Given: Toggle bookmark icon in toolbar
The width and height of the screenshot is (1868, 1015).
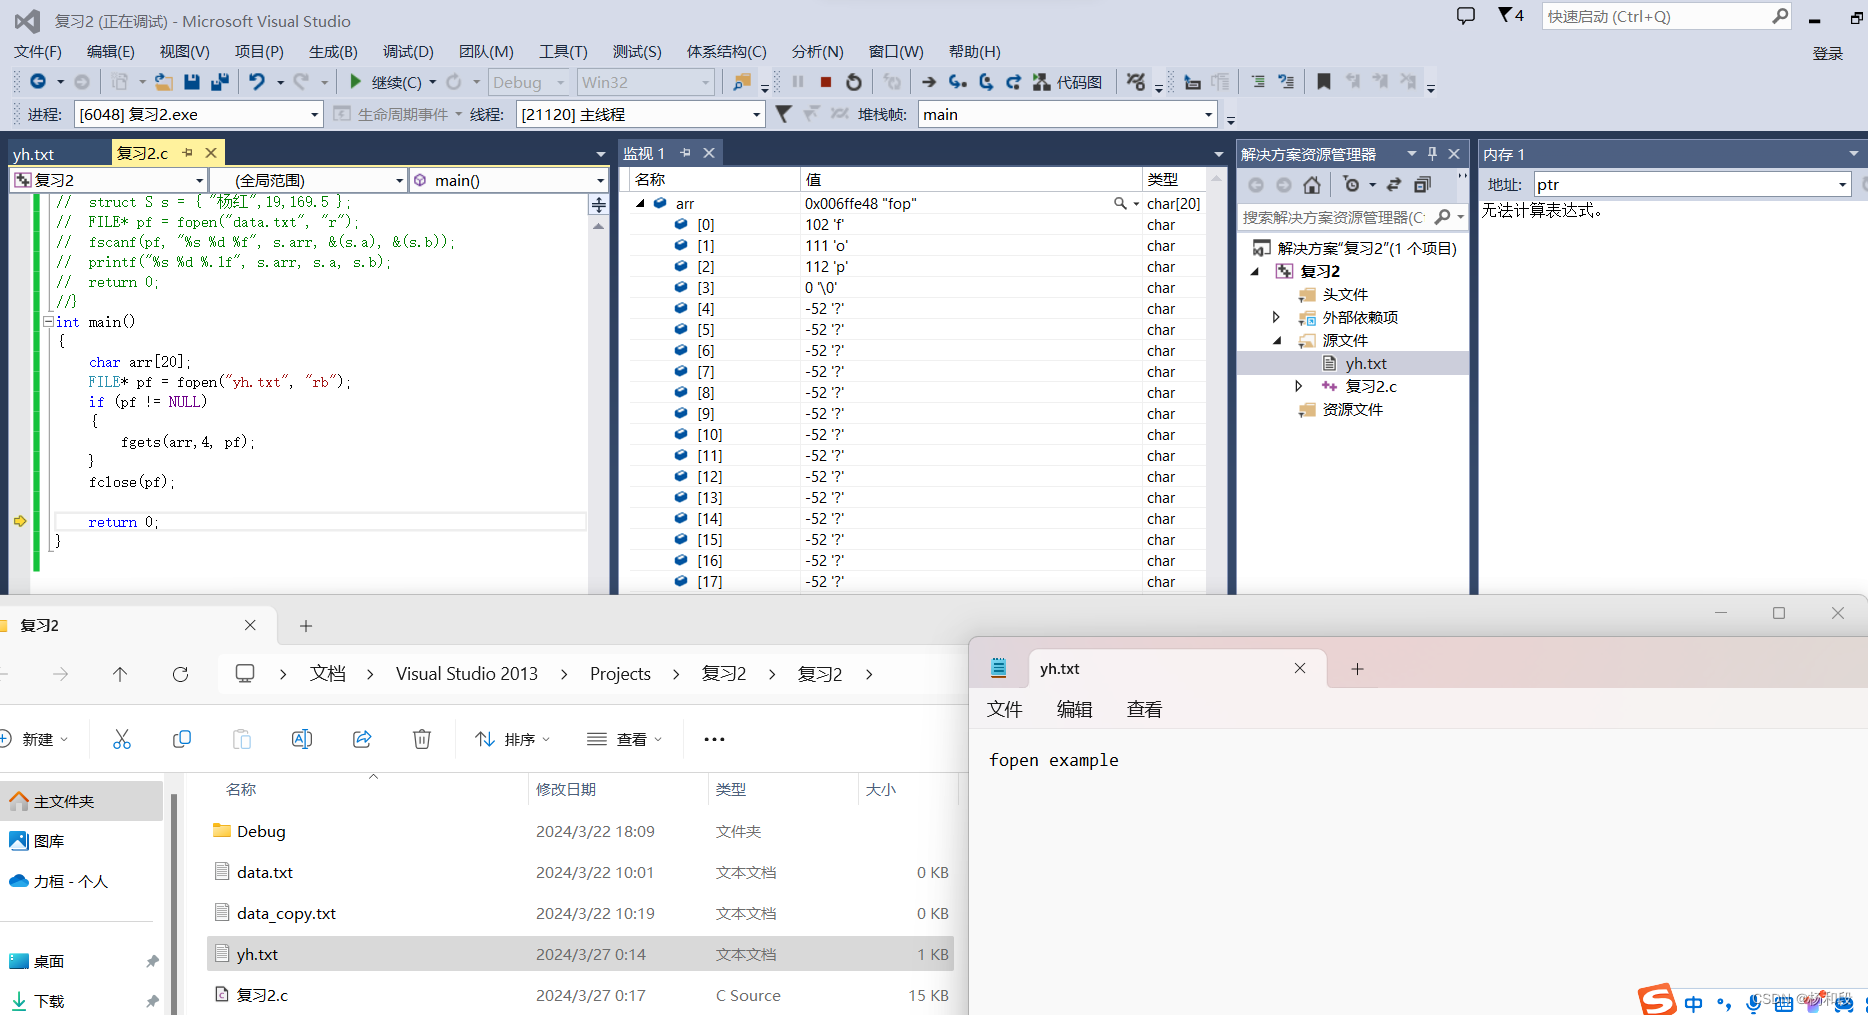Looking at the screenshot, I should (x=1324, y=82).
